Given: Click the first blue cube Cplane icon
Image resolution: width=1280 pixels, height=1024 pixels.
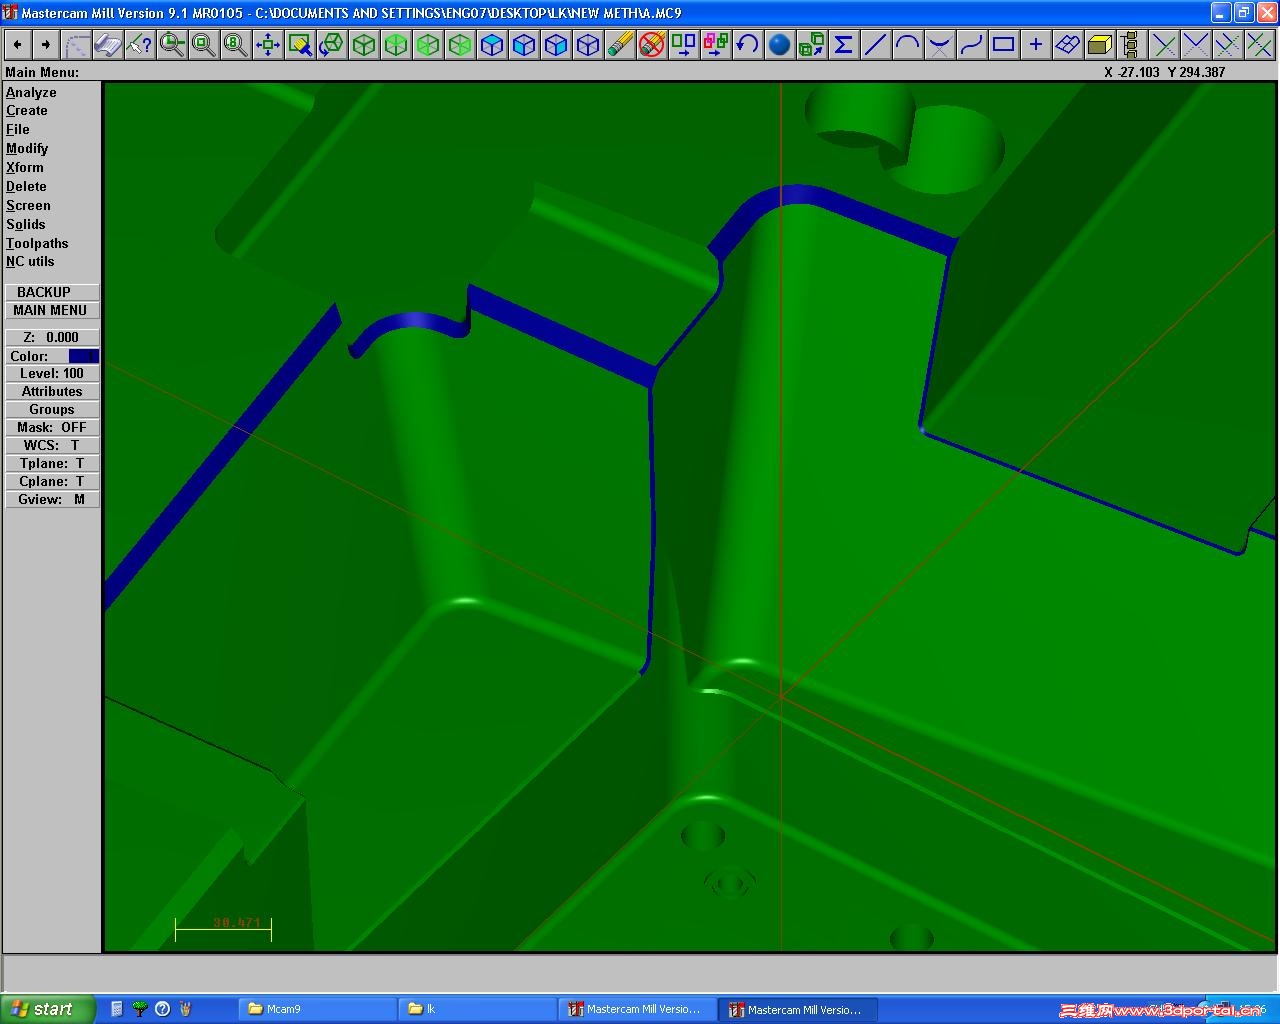Looking at the screenshot, I should (492, 44).
